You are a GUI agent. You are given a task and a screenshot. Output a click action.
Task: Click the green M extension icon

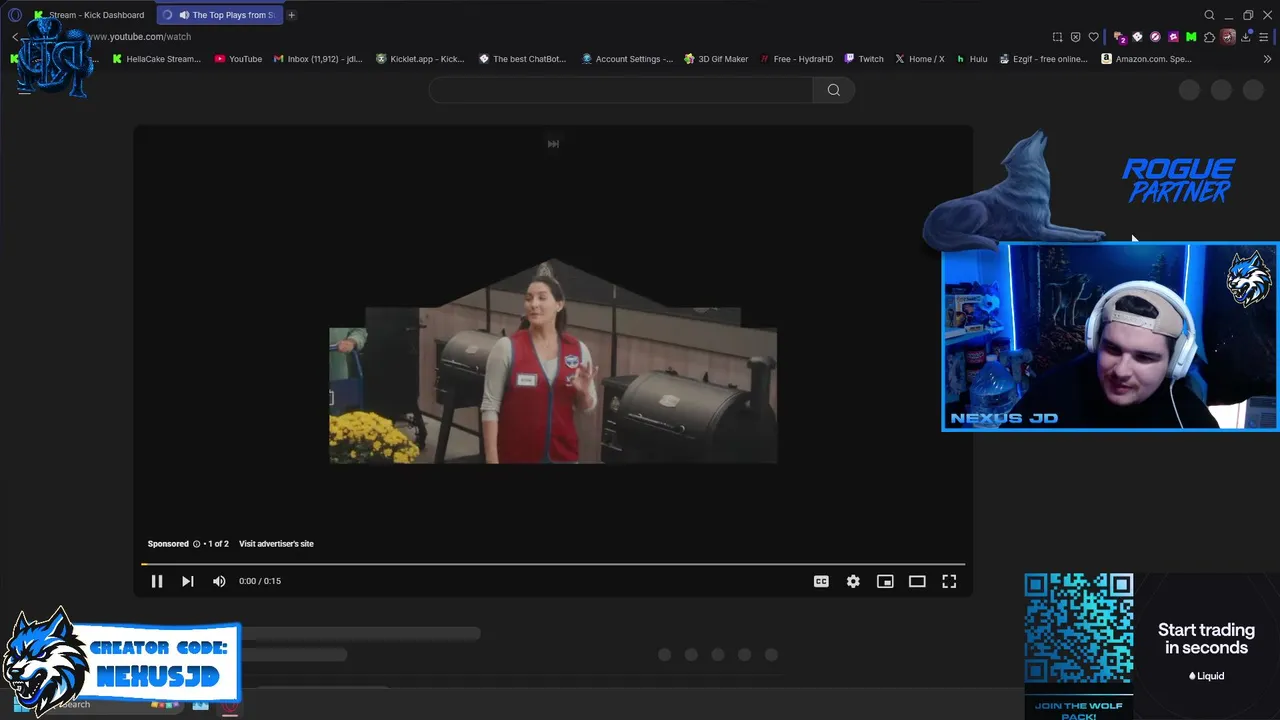pyautogui.click(x=1191, y=37)
